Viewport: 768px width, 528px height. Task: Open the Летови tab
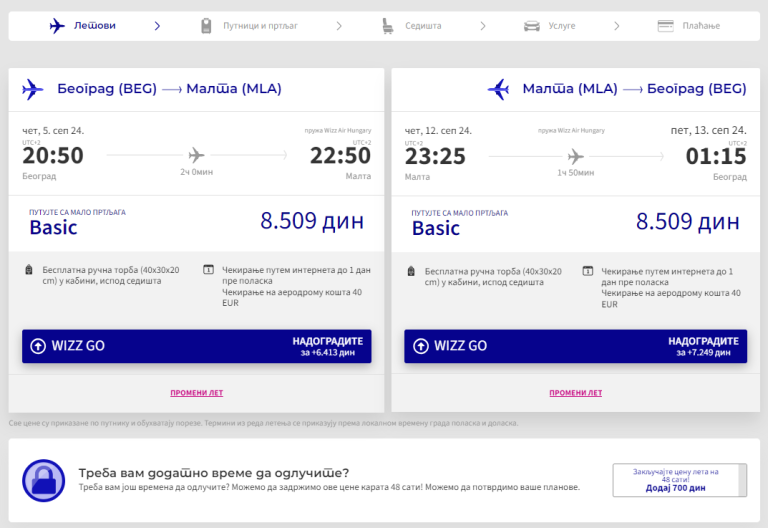(95, 25)
